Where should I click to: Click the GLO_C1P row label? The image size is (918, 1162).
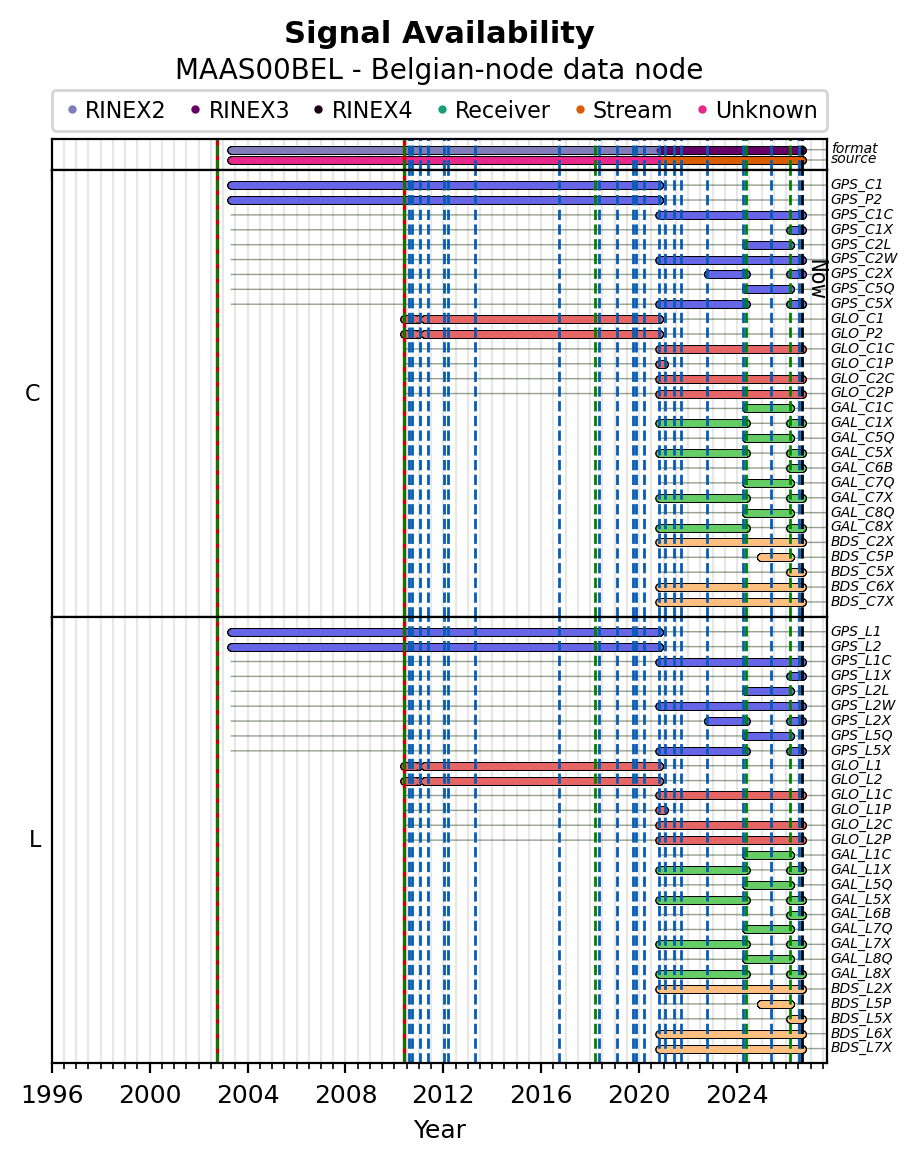[x=862, y=363]
